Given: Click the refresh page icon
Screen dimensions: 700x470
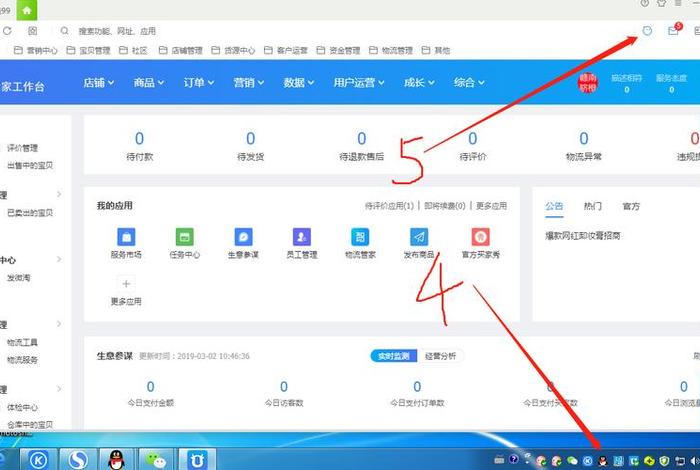Looking at the screenshot, I should [7, 31].
